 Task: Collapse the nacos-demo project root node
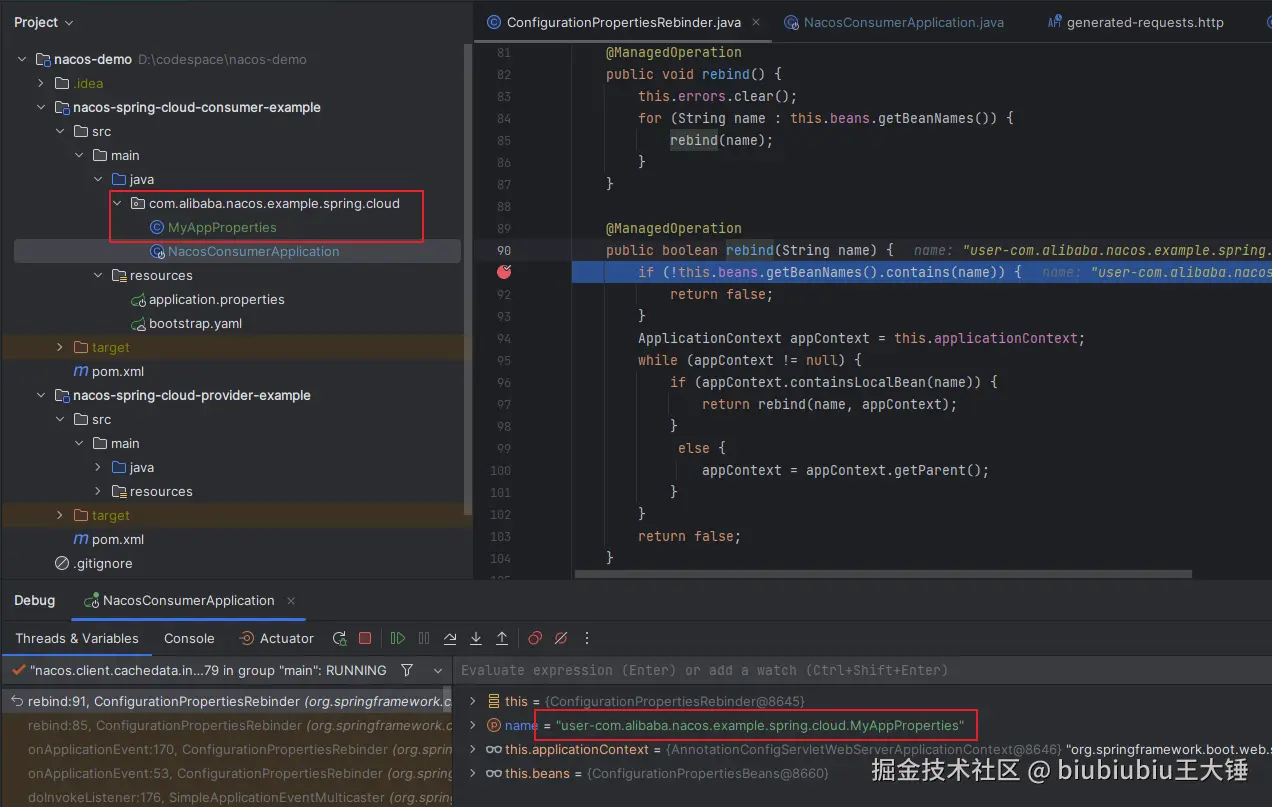click(22, 59)
